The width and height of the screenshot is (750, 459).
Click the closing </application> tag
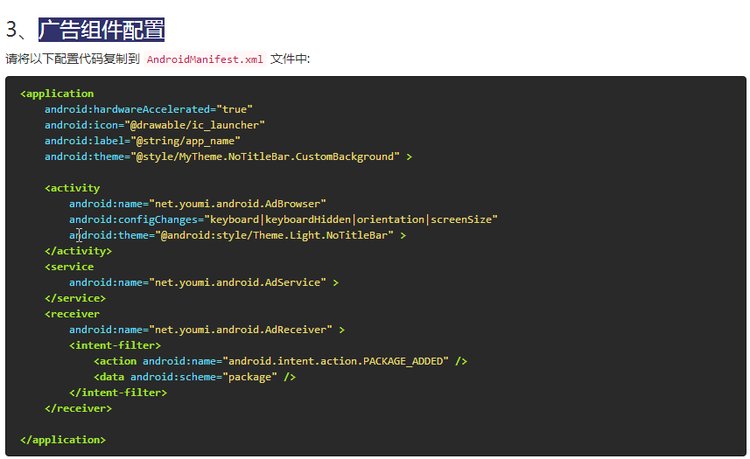click(63, 440)
